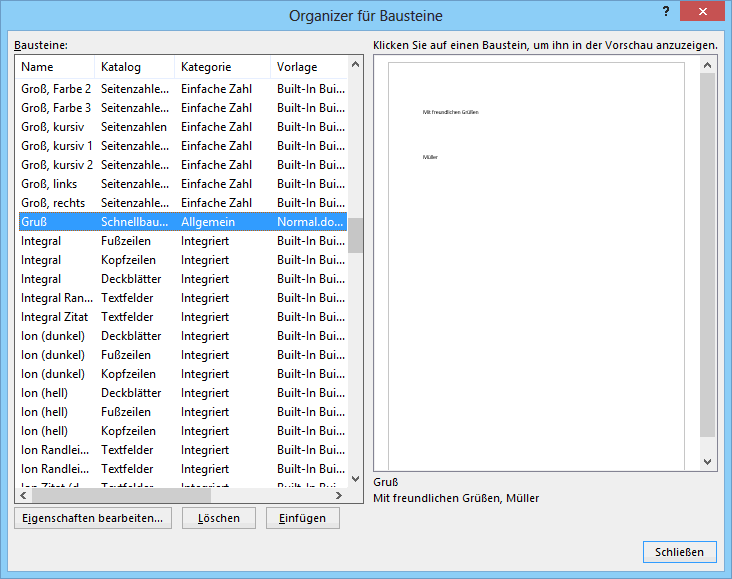Screen dimensions: 732x579
Task: Select the 'Groß, Farbe 2' entry
Action: (56, 89)
